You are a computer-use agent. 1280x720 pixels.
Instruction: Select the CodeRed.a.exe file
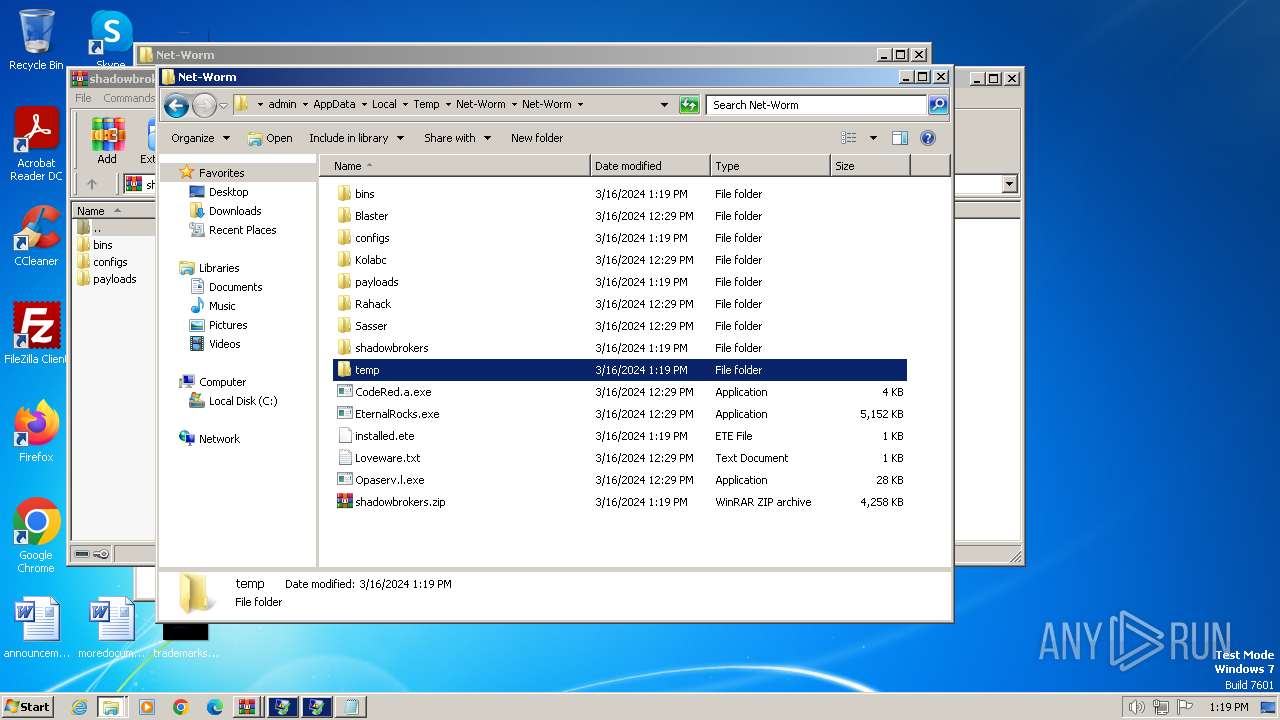click(620, 392)
